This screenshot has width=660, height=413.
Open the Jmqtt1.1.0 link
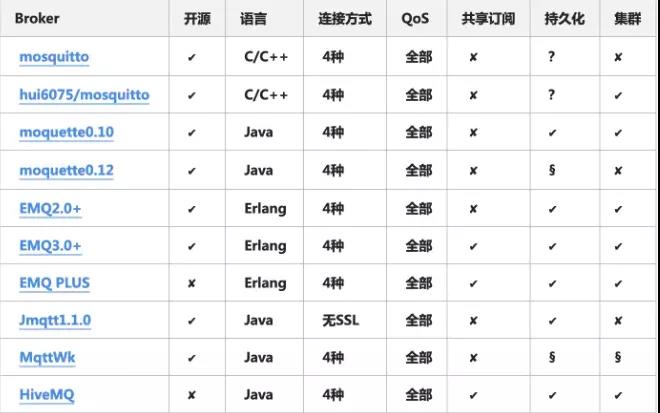tap(55, 320)
